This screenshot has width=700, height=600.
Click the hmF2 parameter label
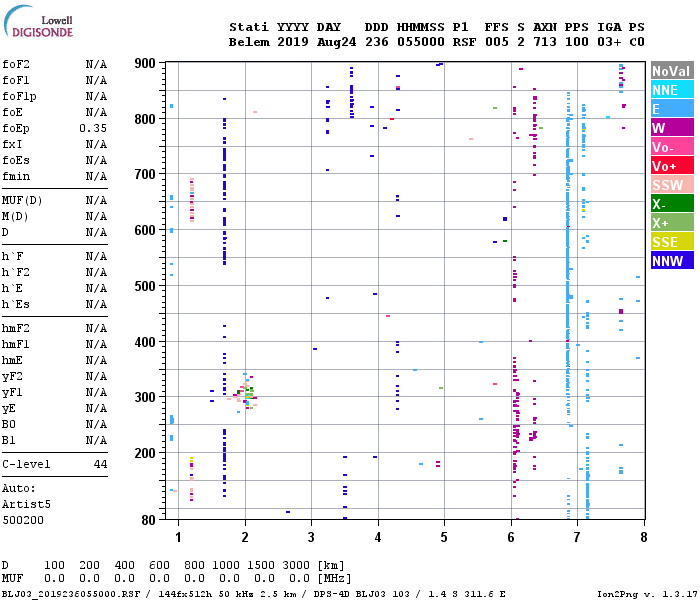pos(16,329)
